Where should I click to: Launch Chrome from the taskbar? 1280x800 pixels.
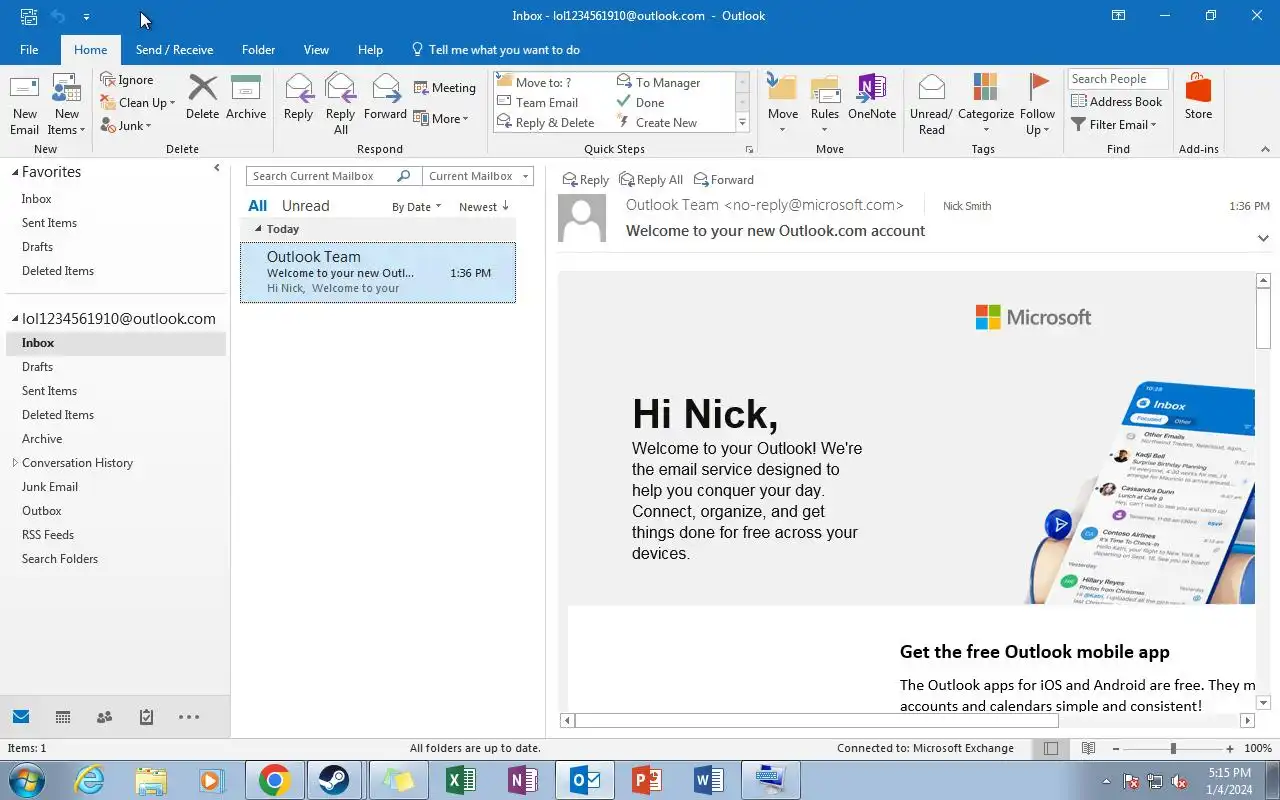pyautogui.click(x=274, y=780)
